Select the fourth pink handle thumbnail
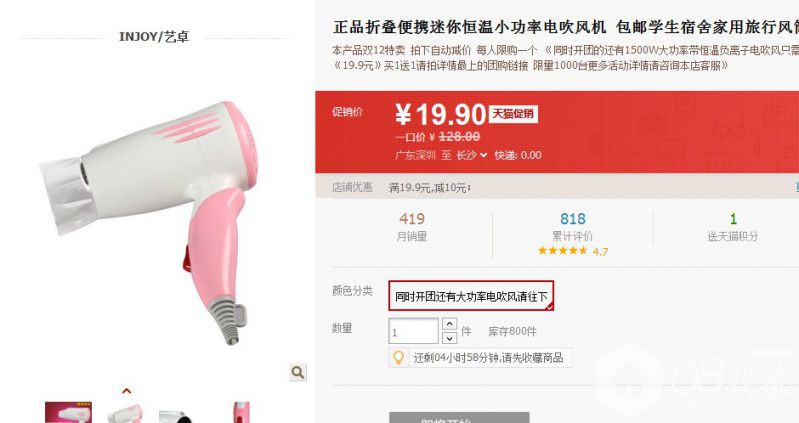The width and height of the screenshot is (799, 423). point(241,412)
